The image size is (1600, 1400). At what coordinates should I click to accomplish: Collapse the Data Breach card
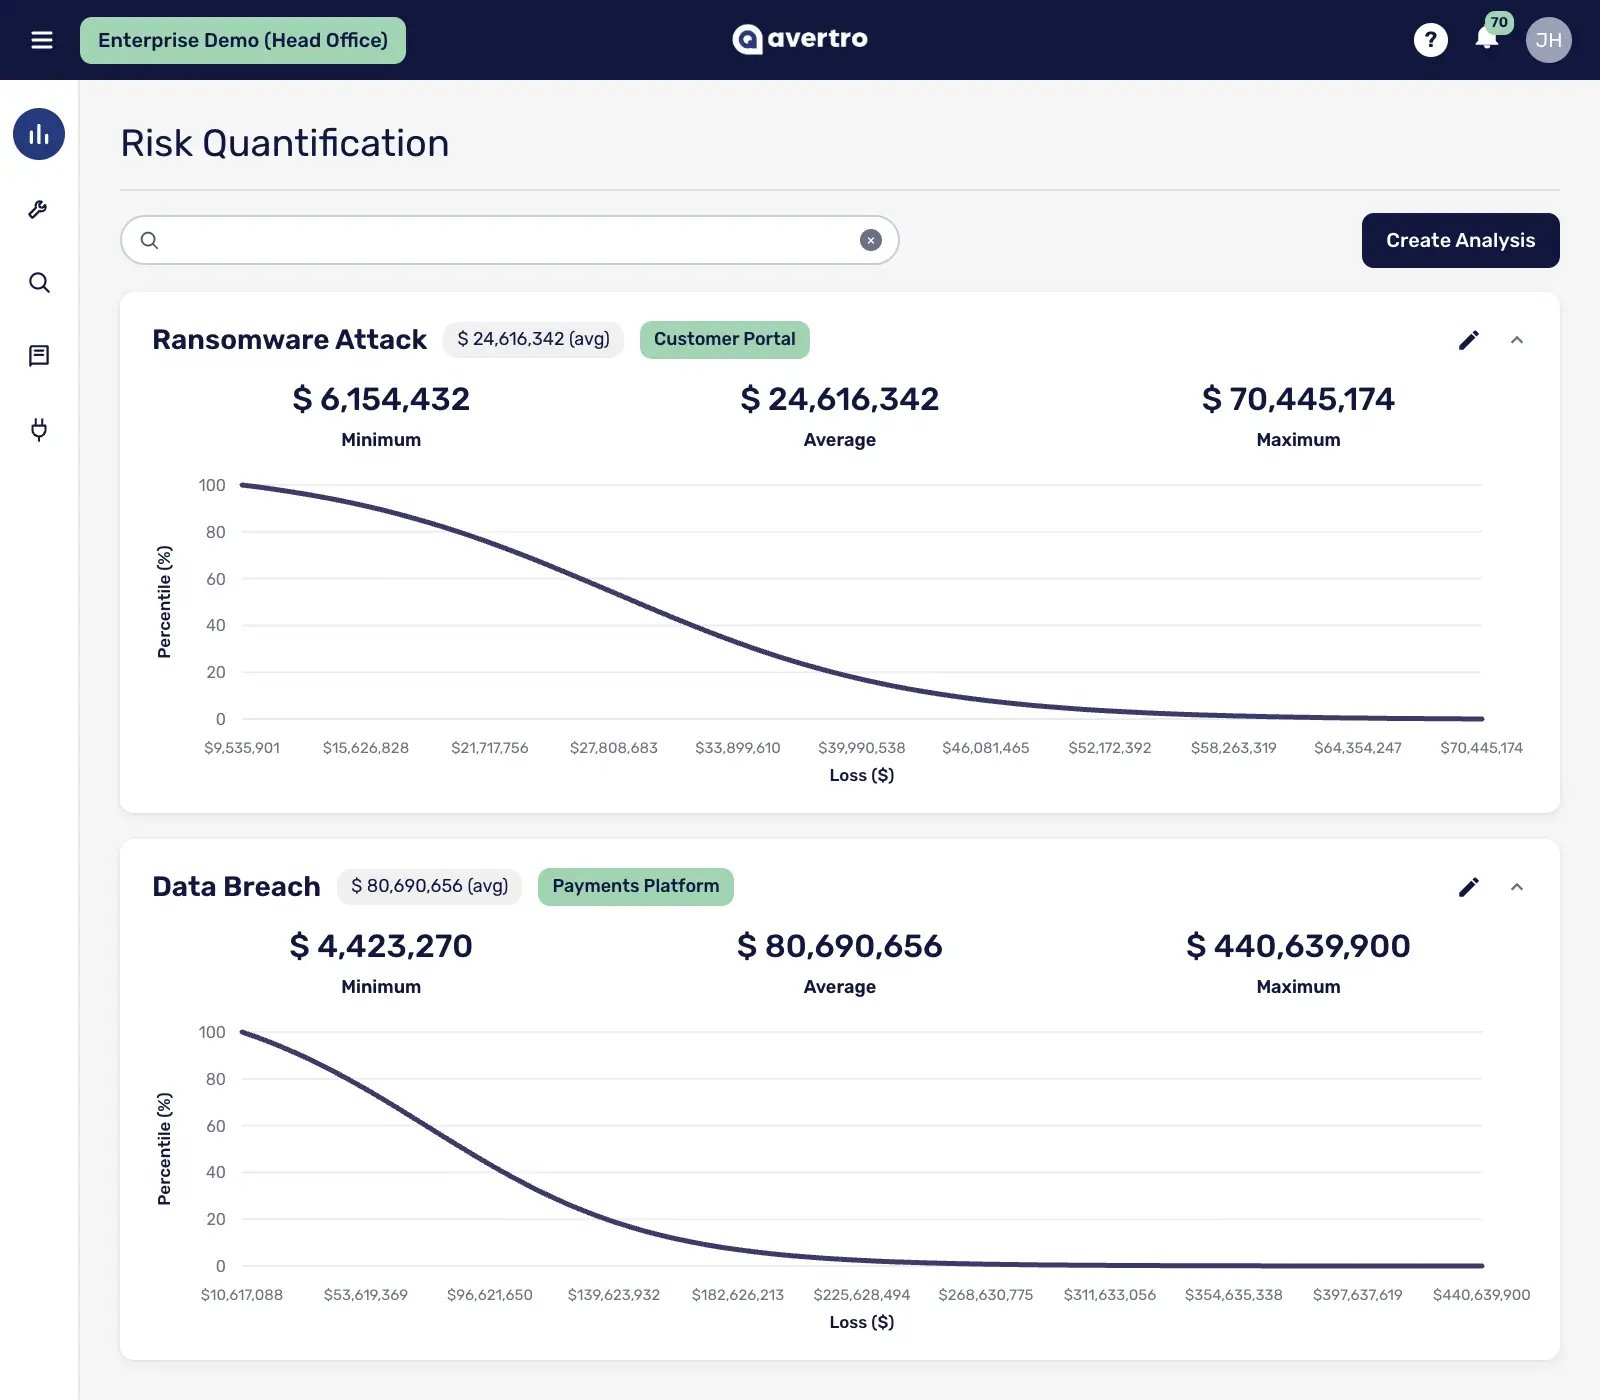pos(1516,887)
